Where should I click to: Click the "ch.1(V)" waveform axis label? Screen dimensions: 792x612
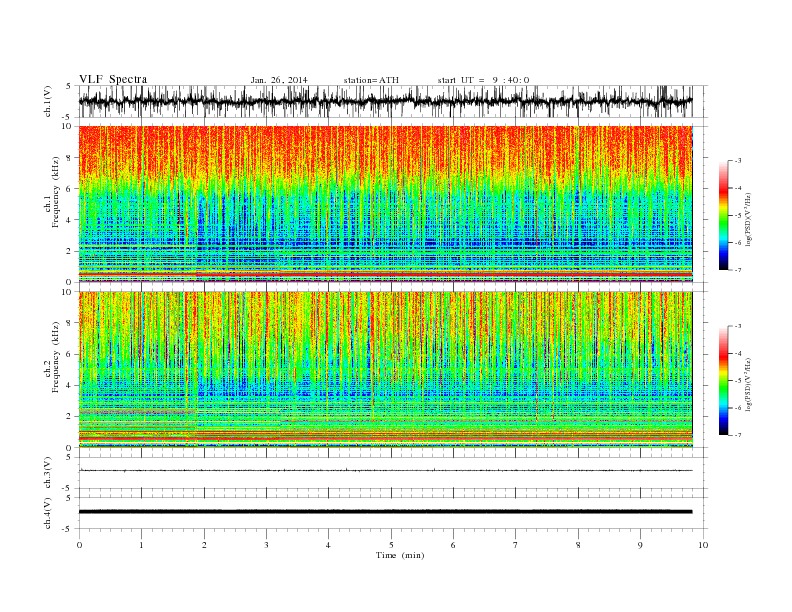point(47,101)
